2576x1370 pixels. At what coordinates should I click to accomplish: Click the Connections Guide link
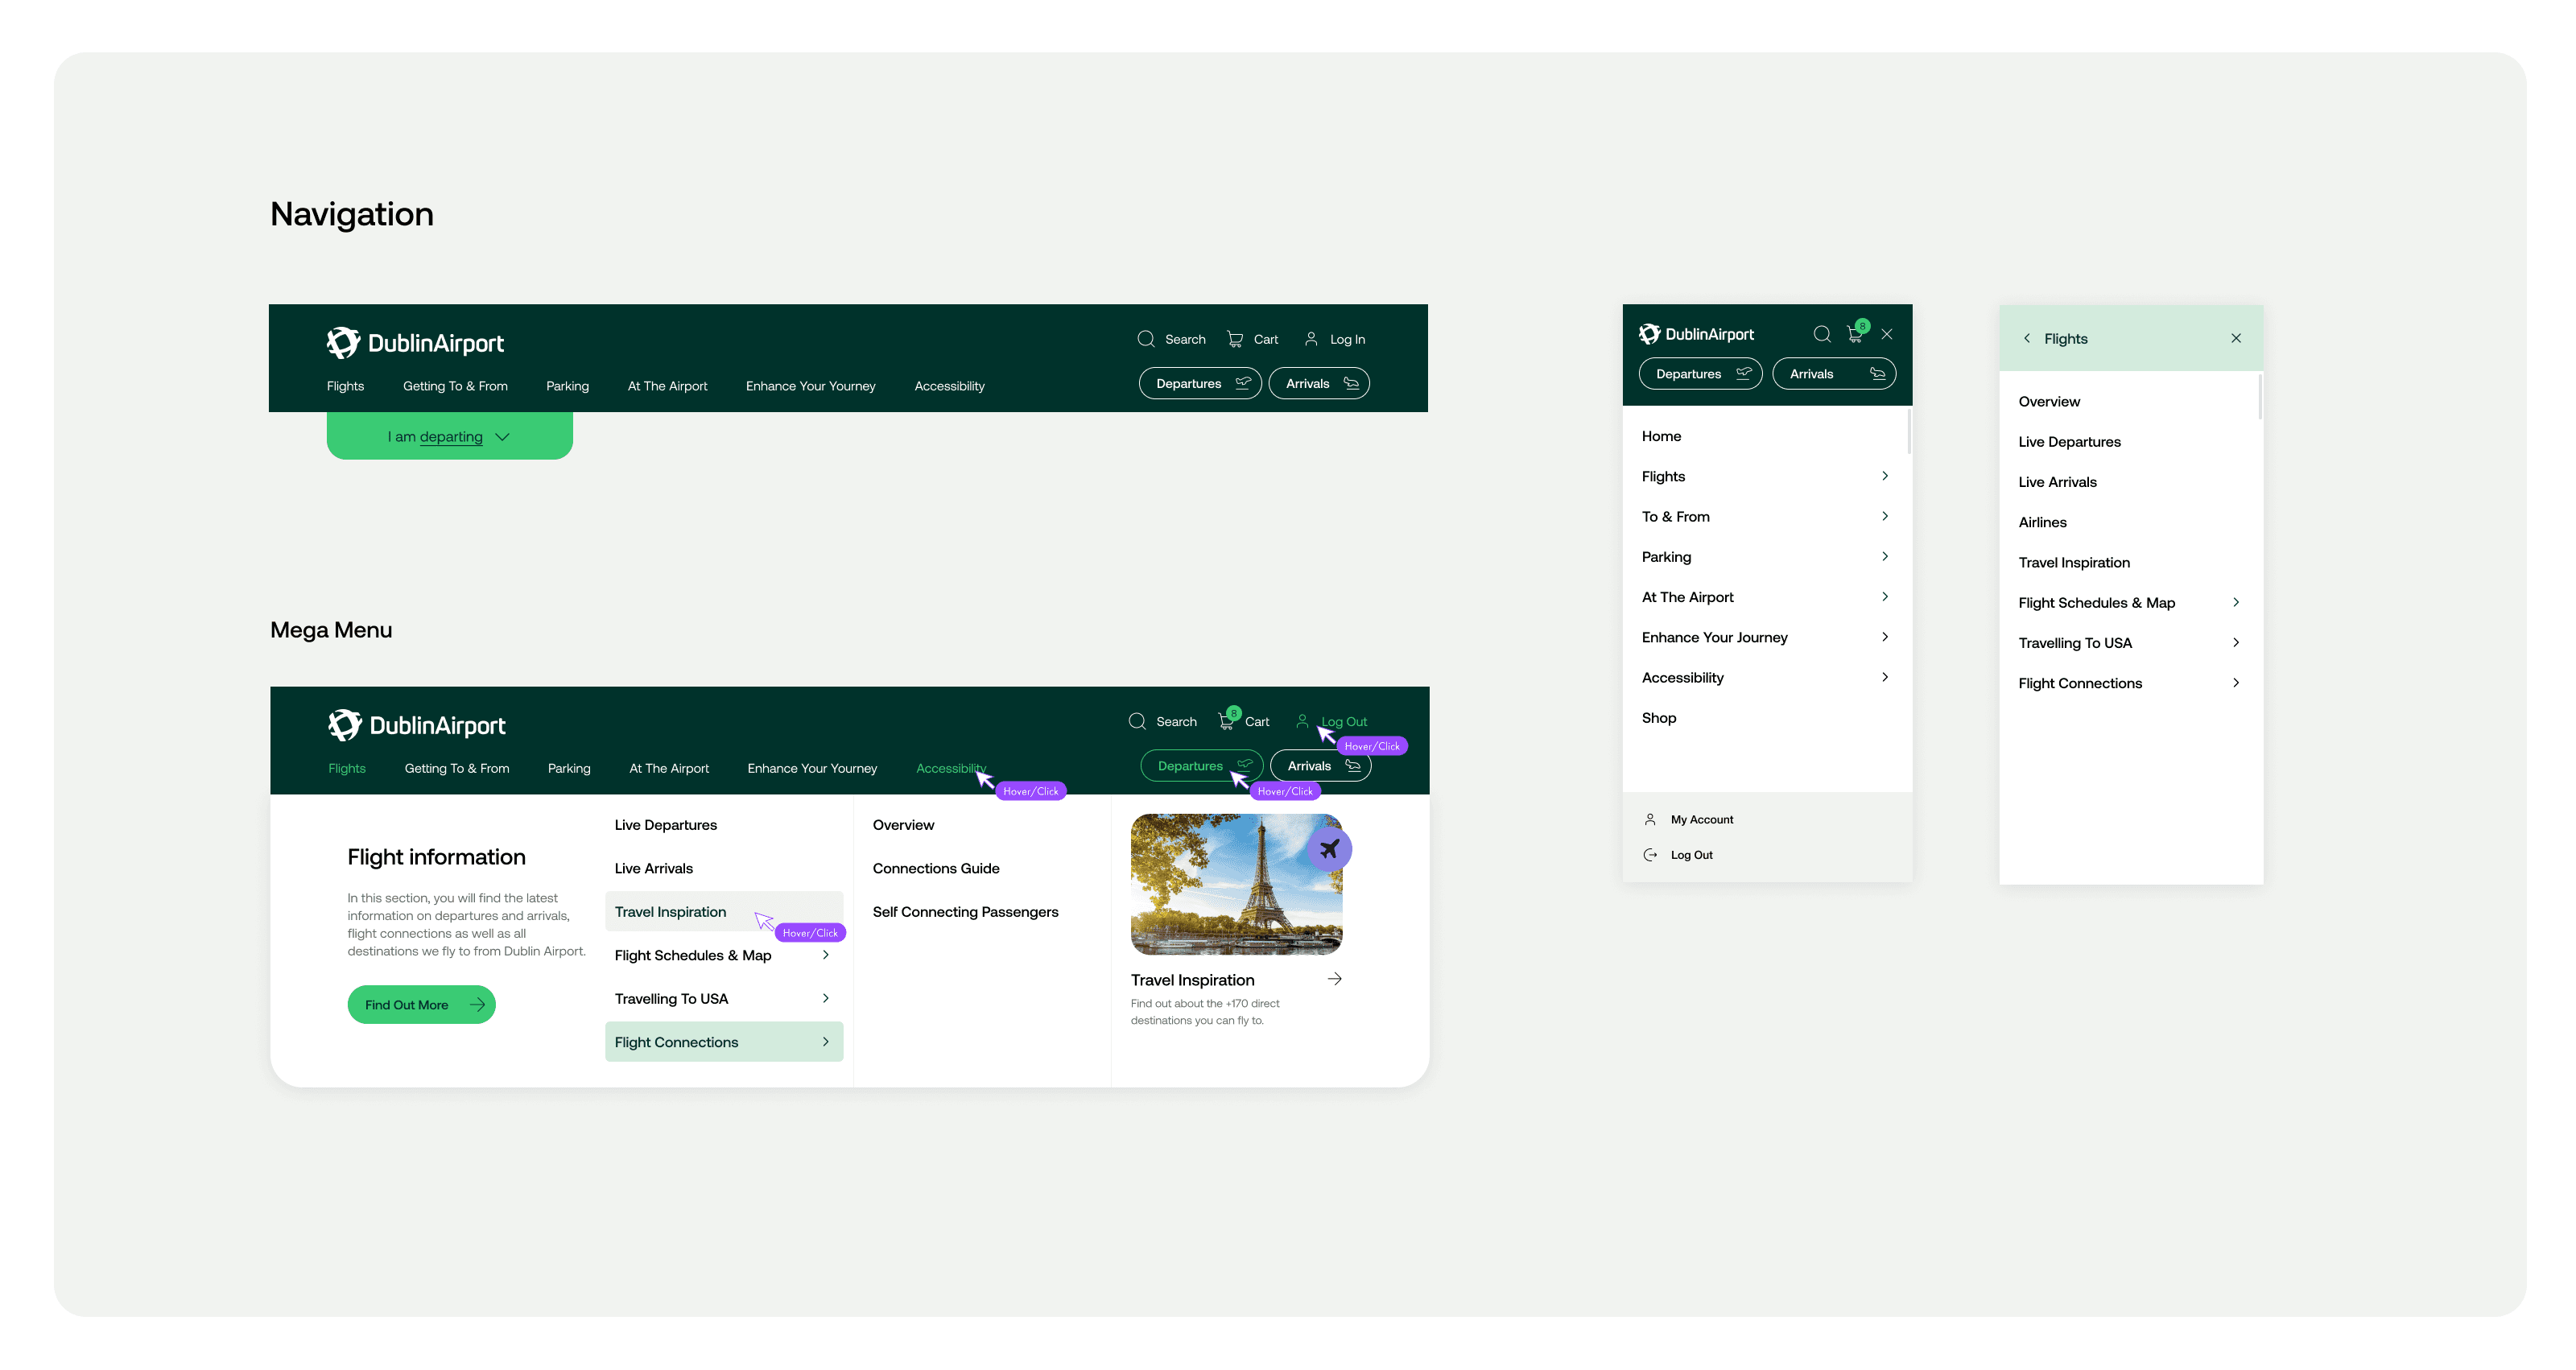pos(935,868)
